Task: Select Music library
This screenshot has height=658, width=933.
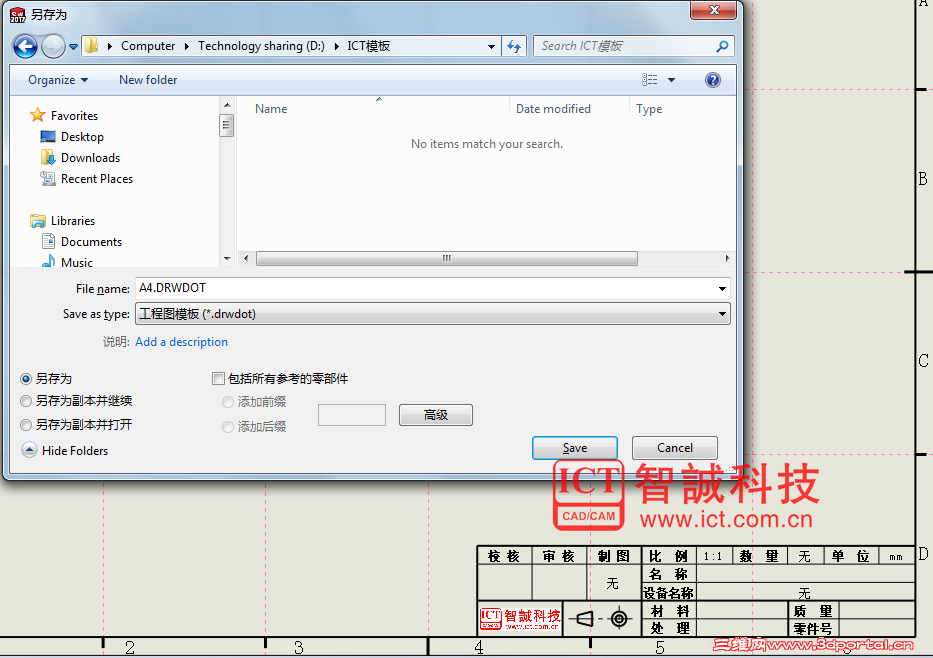Action: [x=76, y=262]
